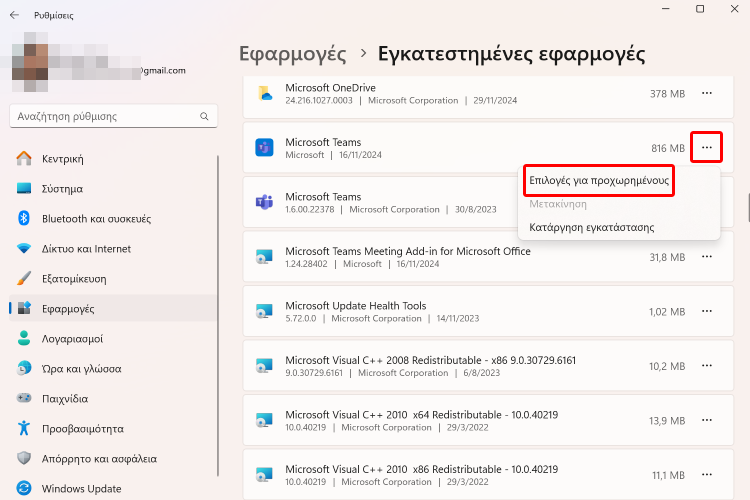Screen dimensions: 750x500
Task: Open three-dots menu for Teams Meeting Add-in
Action: (706, 257)
